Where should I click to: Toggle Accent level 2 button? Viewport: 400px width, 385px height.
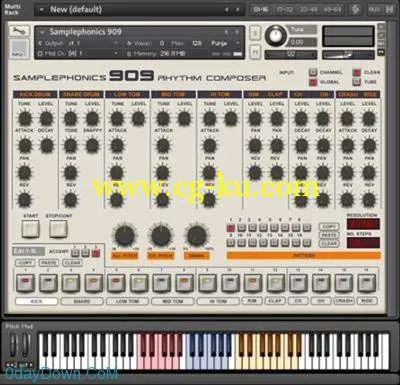click(x=85, y=253)
